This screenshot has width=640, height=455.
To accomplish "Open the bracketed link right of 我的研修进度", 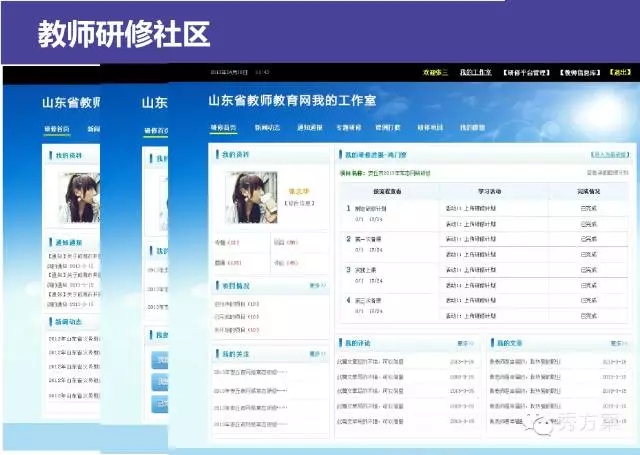I will 610,155.
